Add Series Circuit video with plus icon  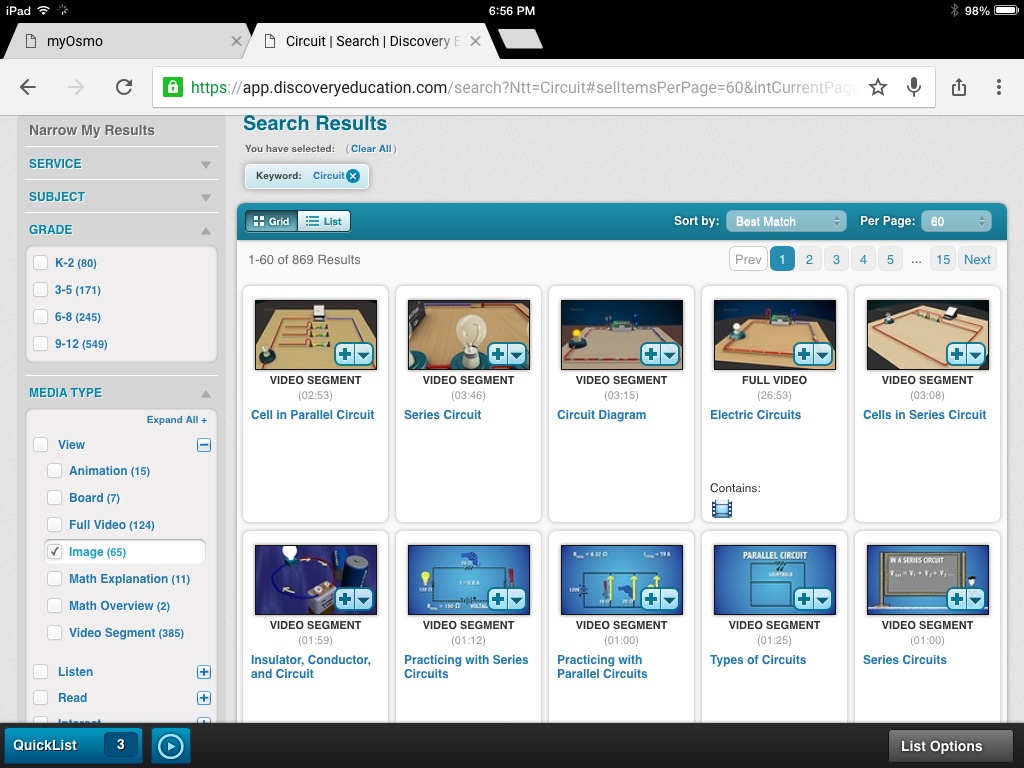(498, 355)
